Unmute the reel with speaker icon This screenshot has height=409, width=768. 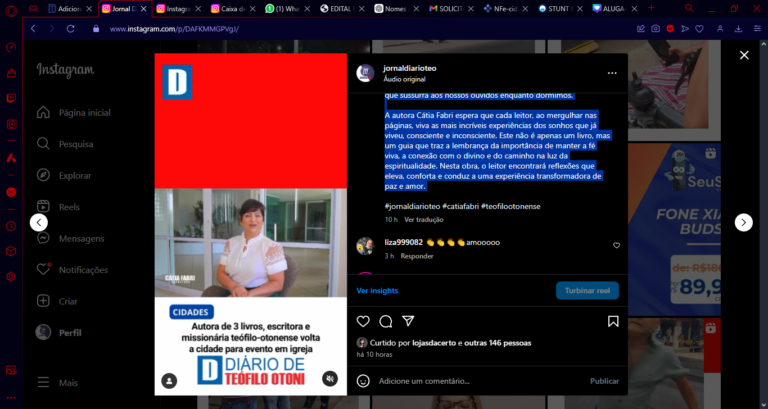330,379
